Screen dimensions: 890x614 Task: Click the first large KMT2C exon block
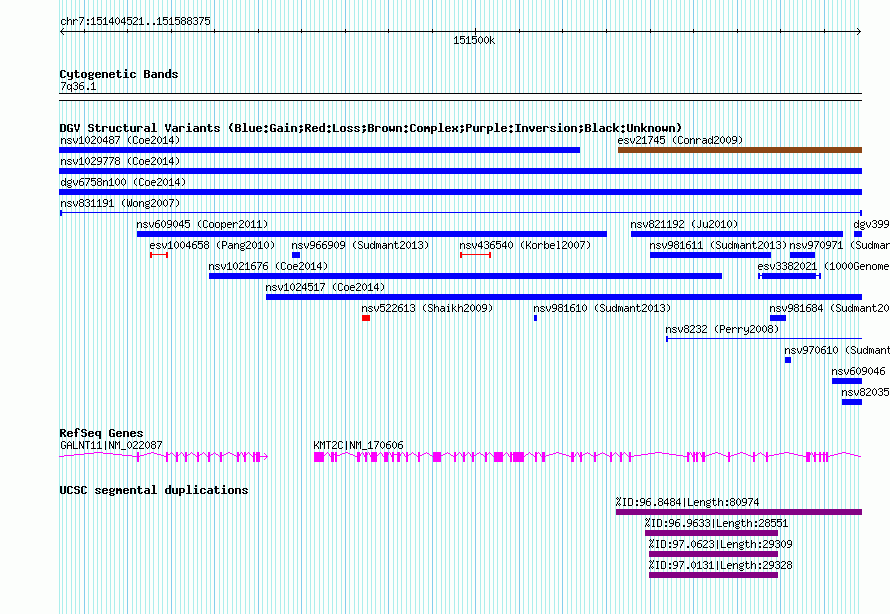click(x=319, y=457)
